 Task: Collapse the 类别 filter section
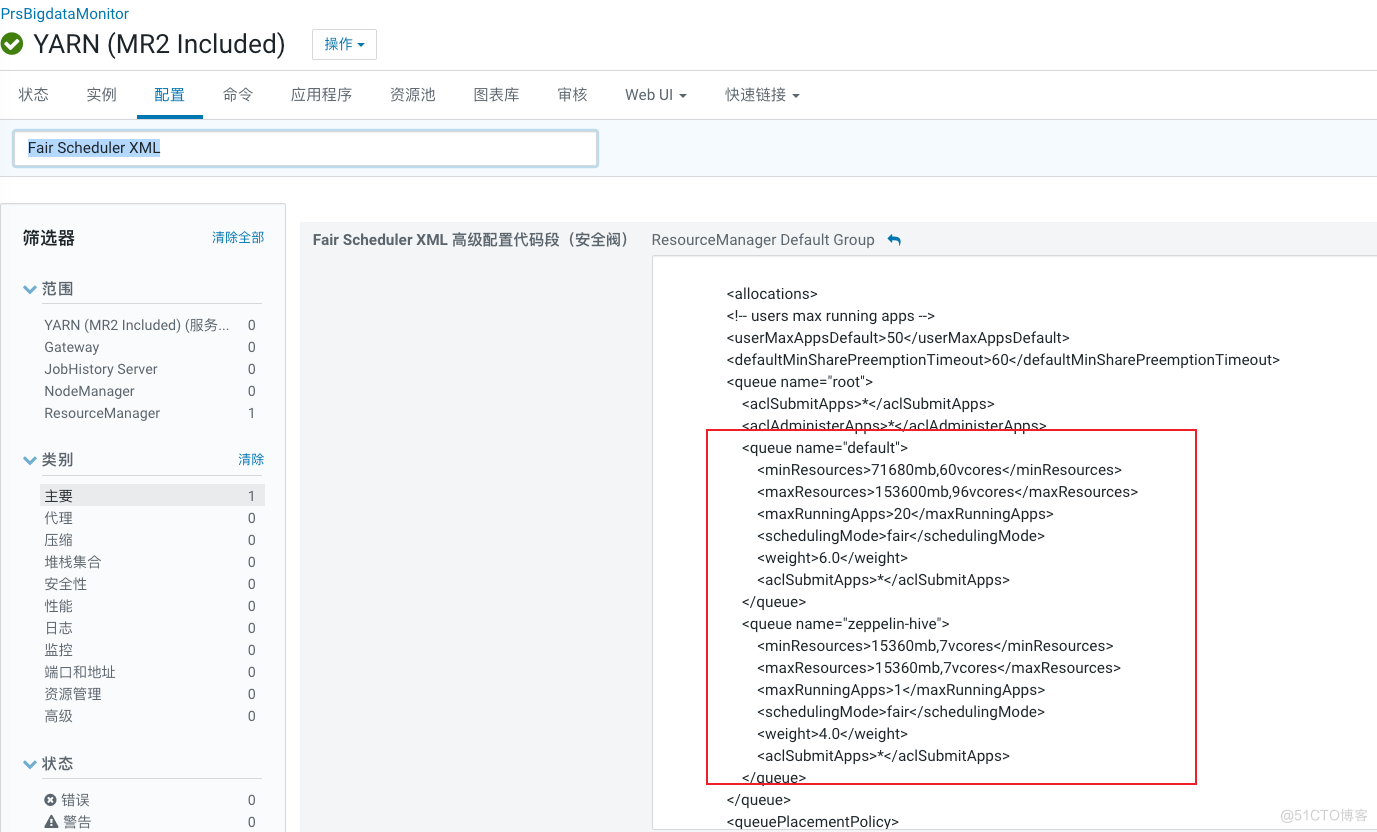point(29,459)
